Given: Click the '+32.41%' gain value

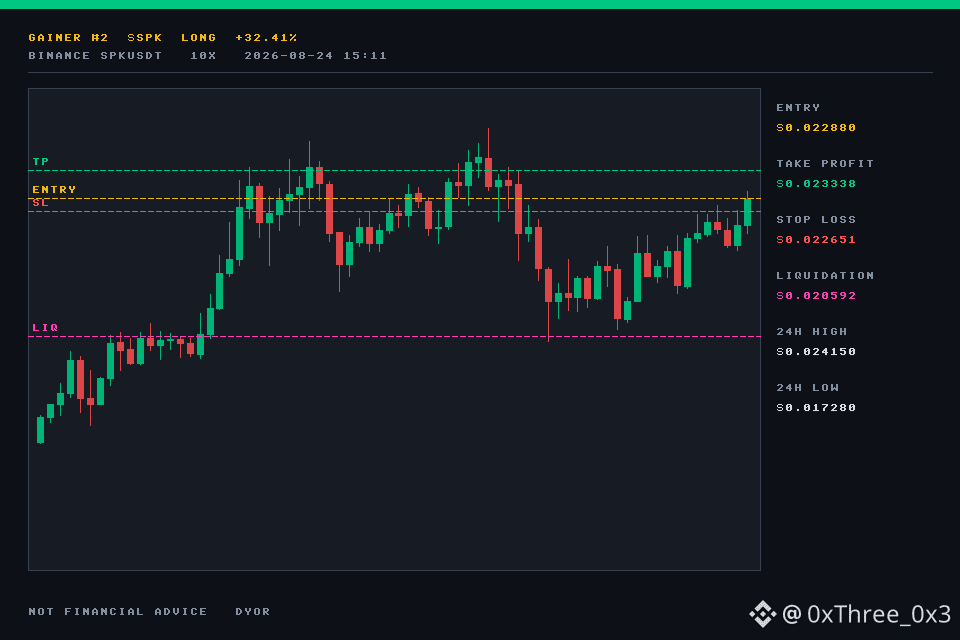Looking at the screenshot, I should coord(266,37).
